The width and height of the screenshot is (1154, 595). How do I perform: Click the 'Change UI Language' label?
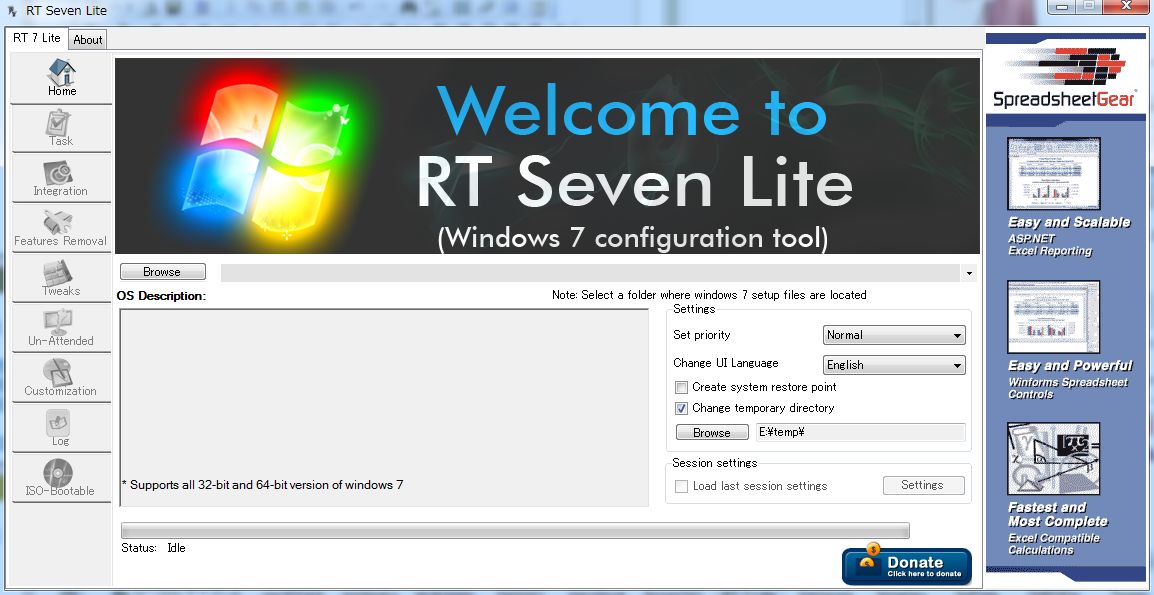(x=726, y=363)
